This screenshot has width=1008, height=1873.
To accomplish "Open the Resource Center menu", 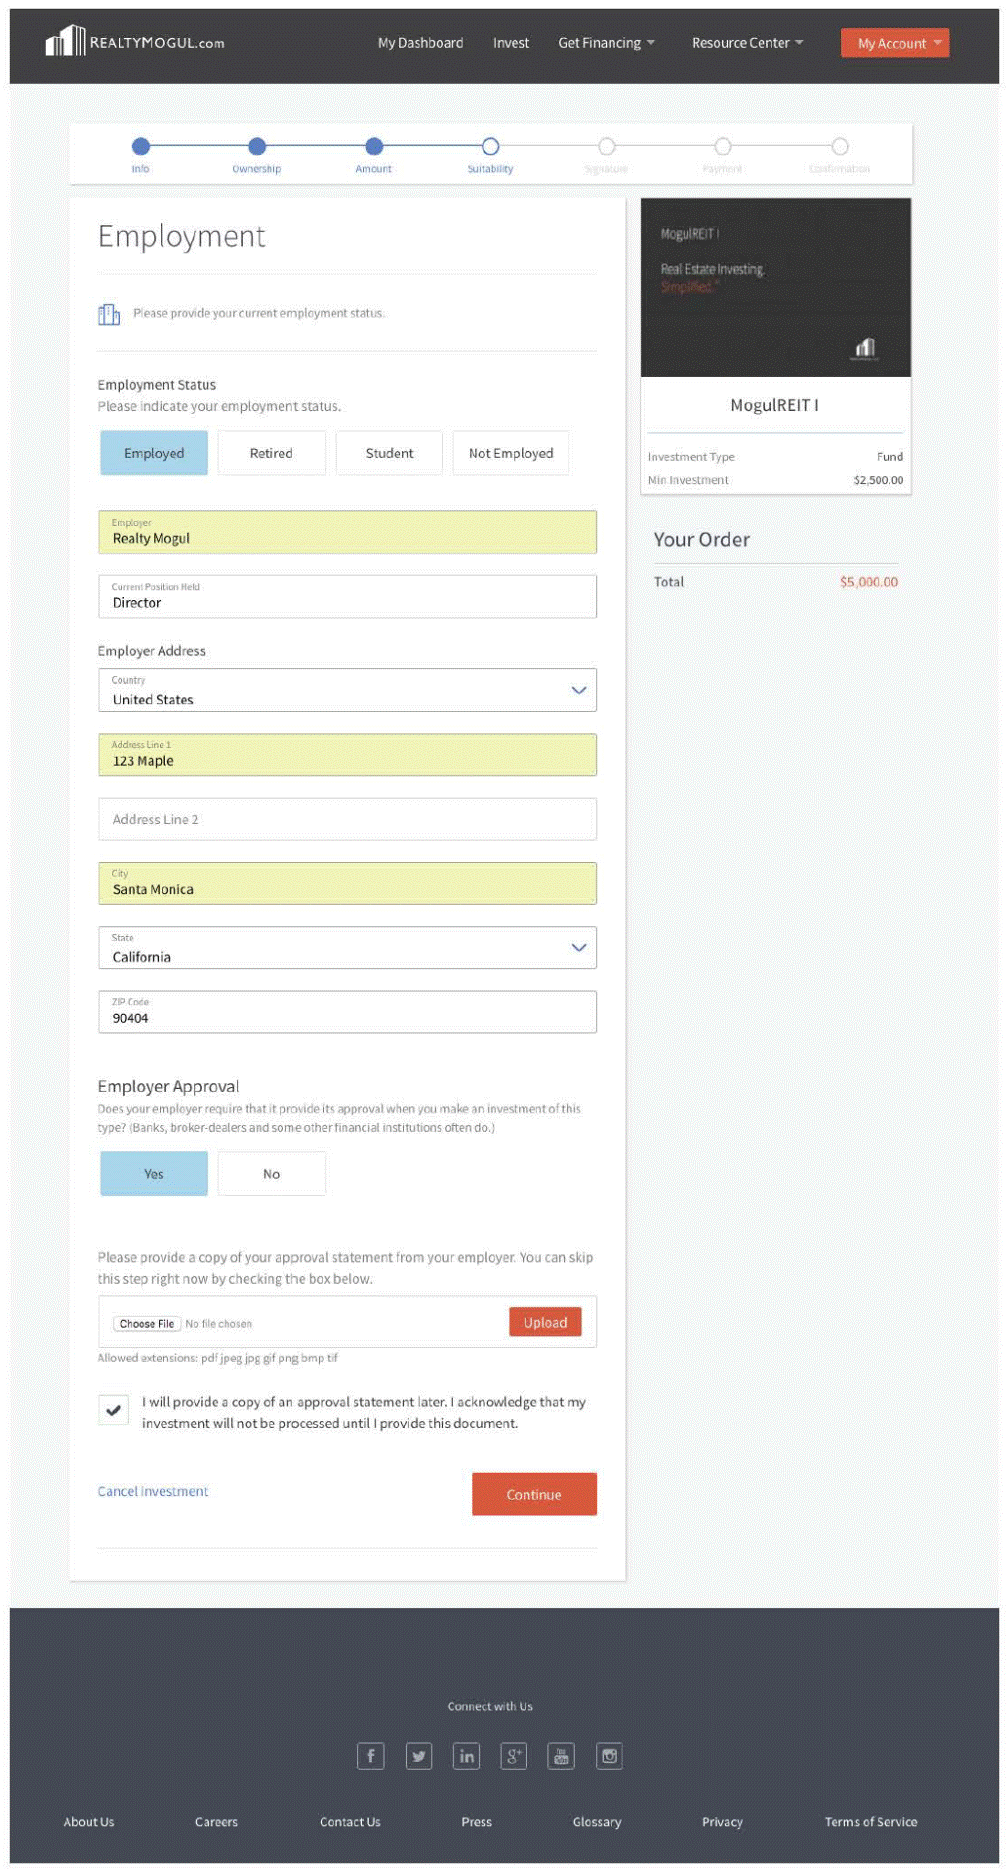I will [x=746, y=43].
